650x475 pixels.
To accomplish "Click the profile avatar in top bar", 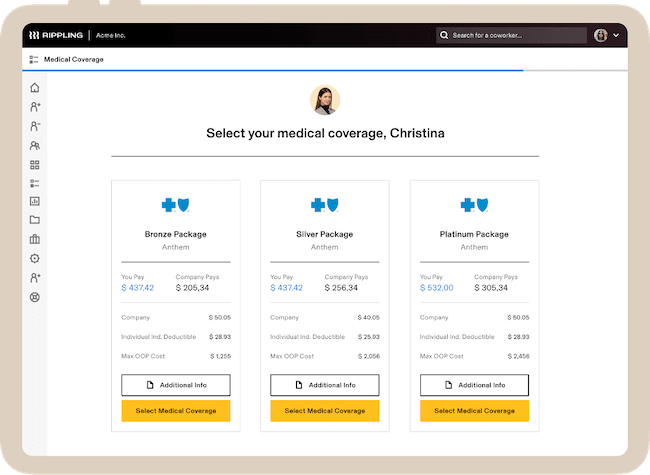I will (601, 35).
